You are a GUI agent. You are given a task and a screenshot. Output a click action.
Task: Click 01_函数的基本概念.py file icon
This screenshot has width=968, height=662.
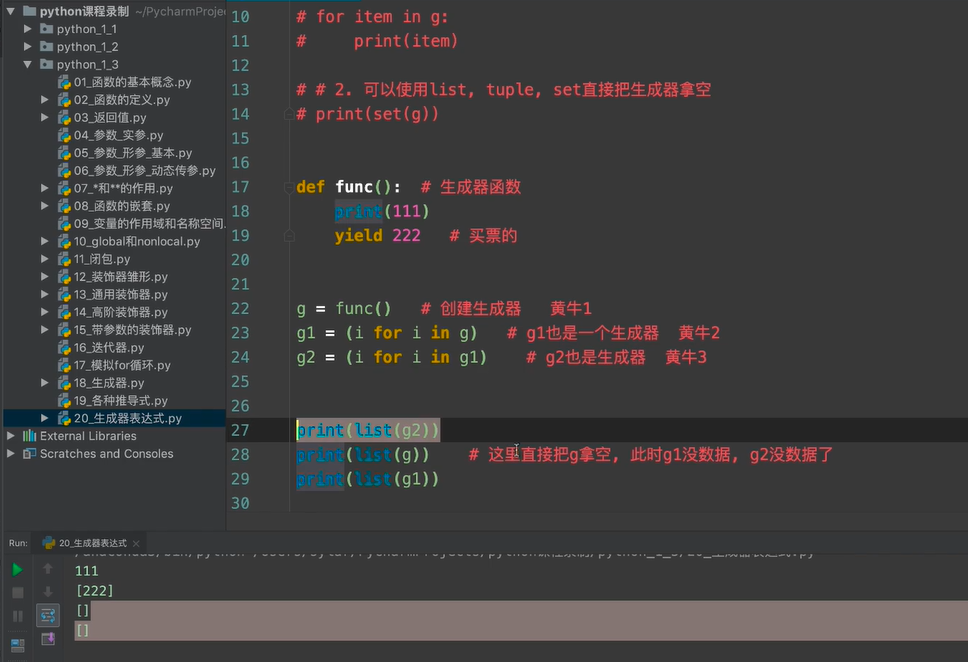[x=64, y=82]
